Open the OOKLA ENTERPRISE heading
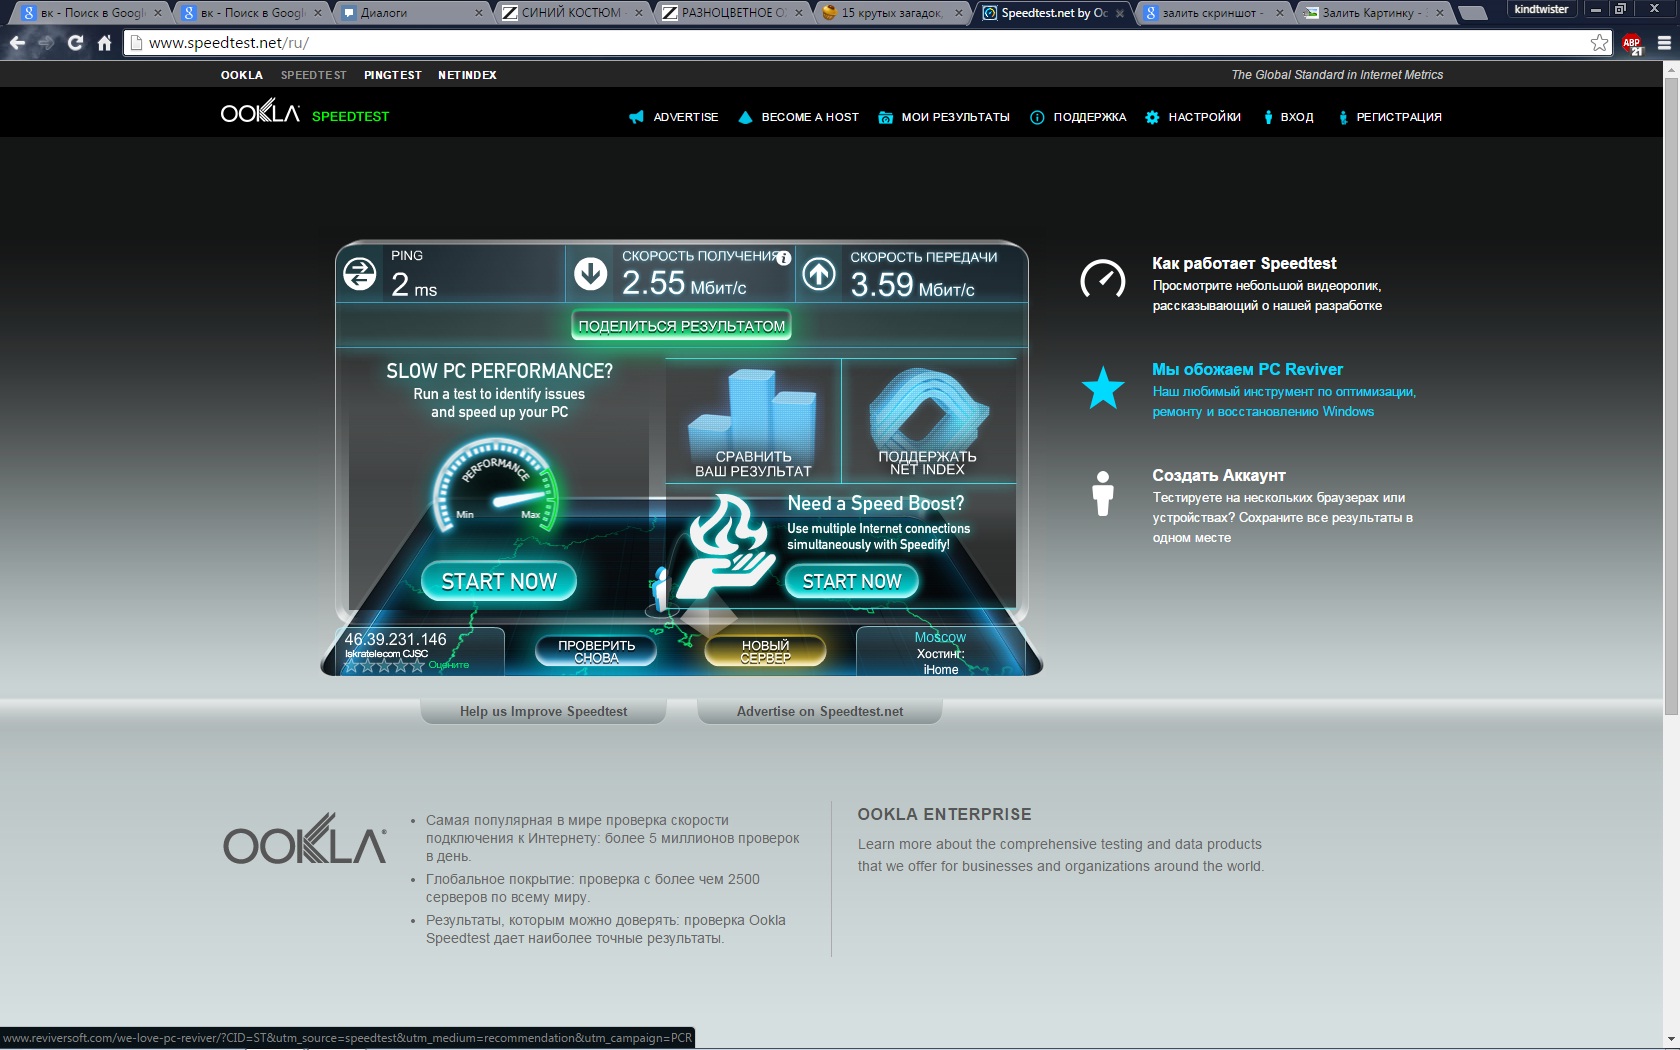1680x1050 pixels. click(944, 814)
